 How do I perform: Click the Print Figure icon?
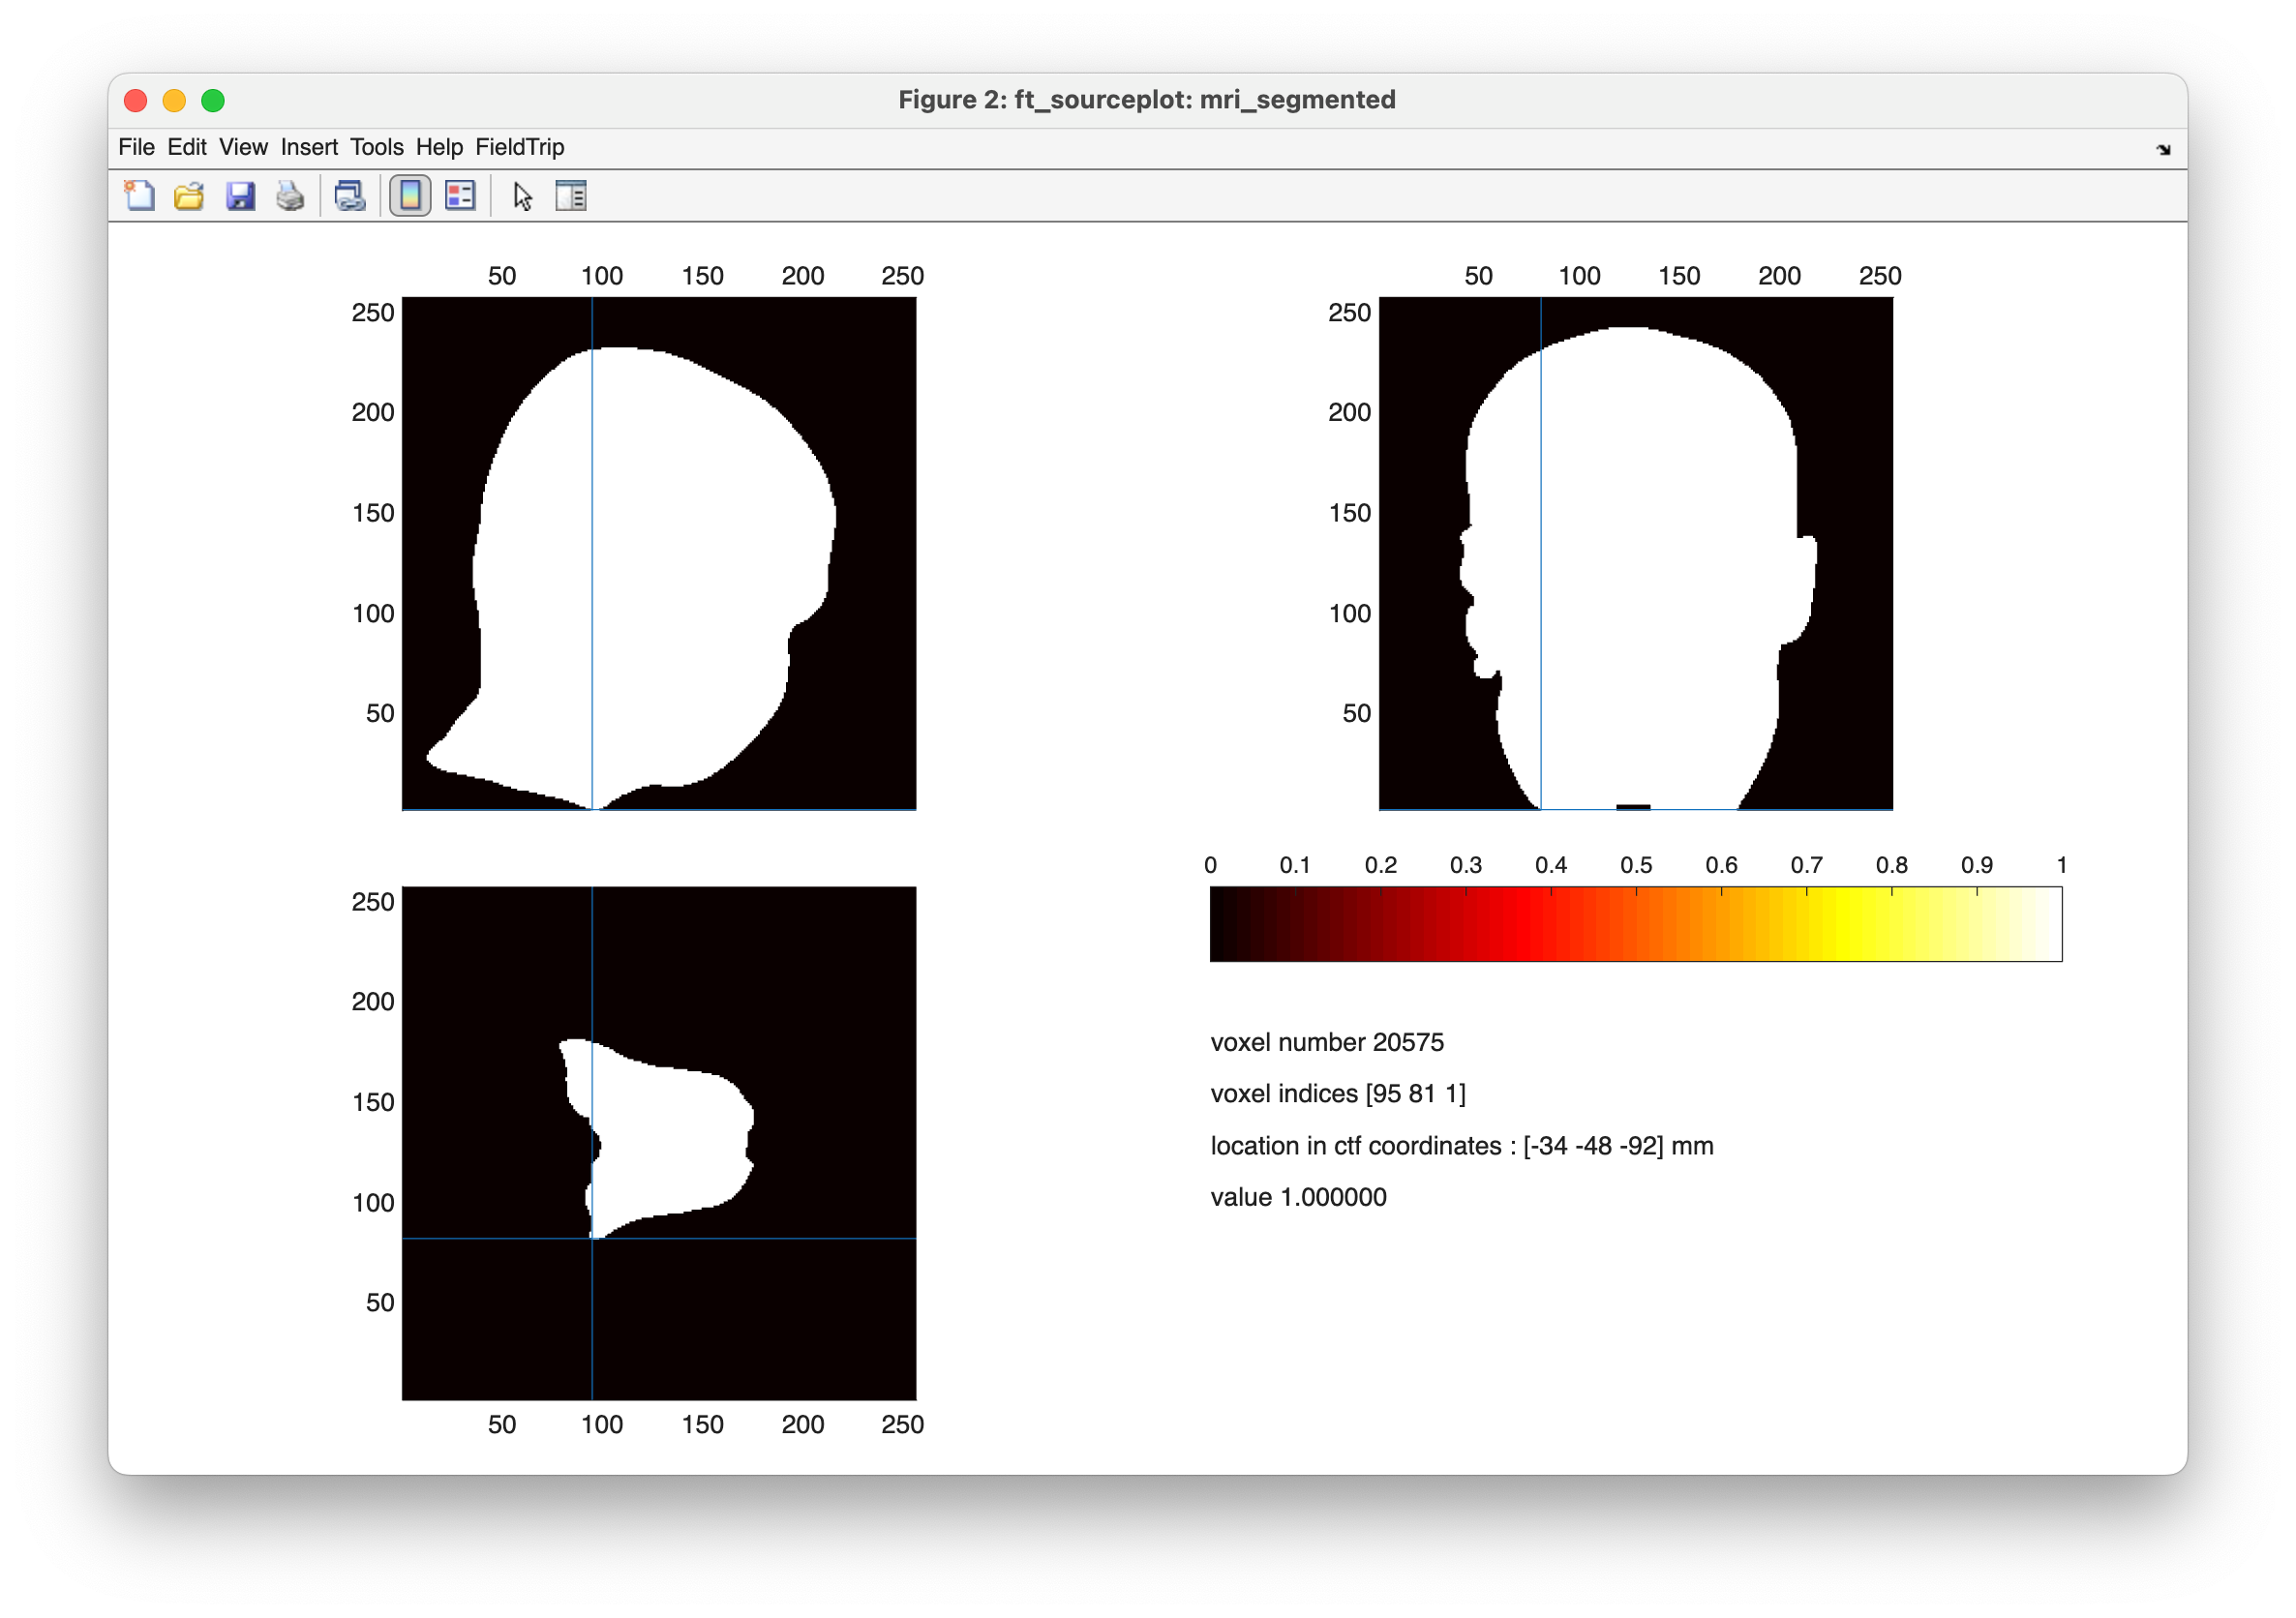290,196
